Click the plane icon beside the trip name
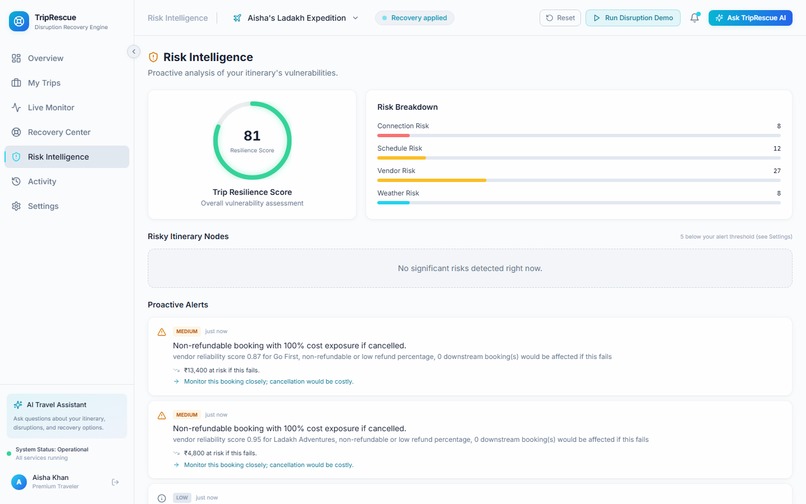Viewport: 806px width, 504px height. pyautogui.click(x=237, y=18)
